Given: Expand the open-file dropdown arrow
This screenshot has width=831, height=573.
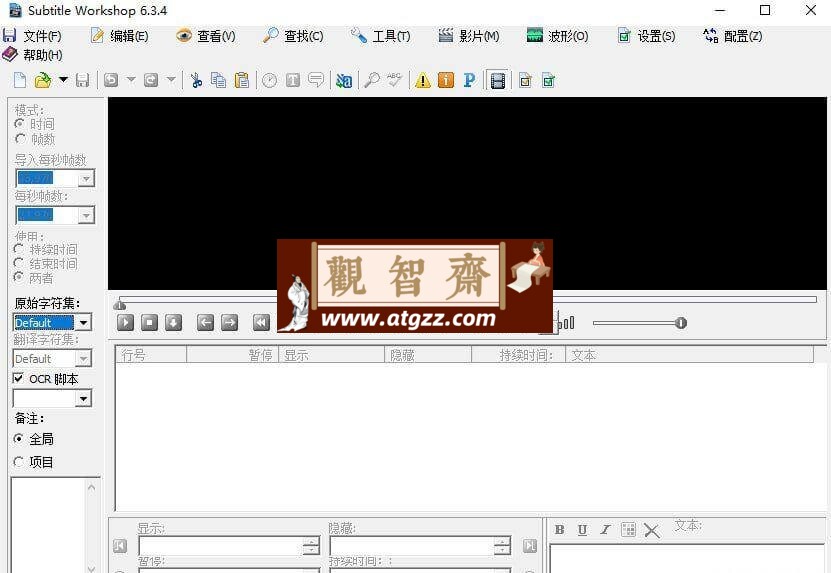Looking at the screenshot, I should [x=63, y=80].
